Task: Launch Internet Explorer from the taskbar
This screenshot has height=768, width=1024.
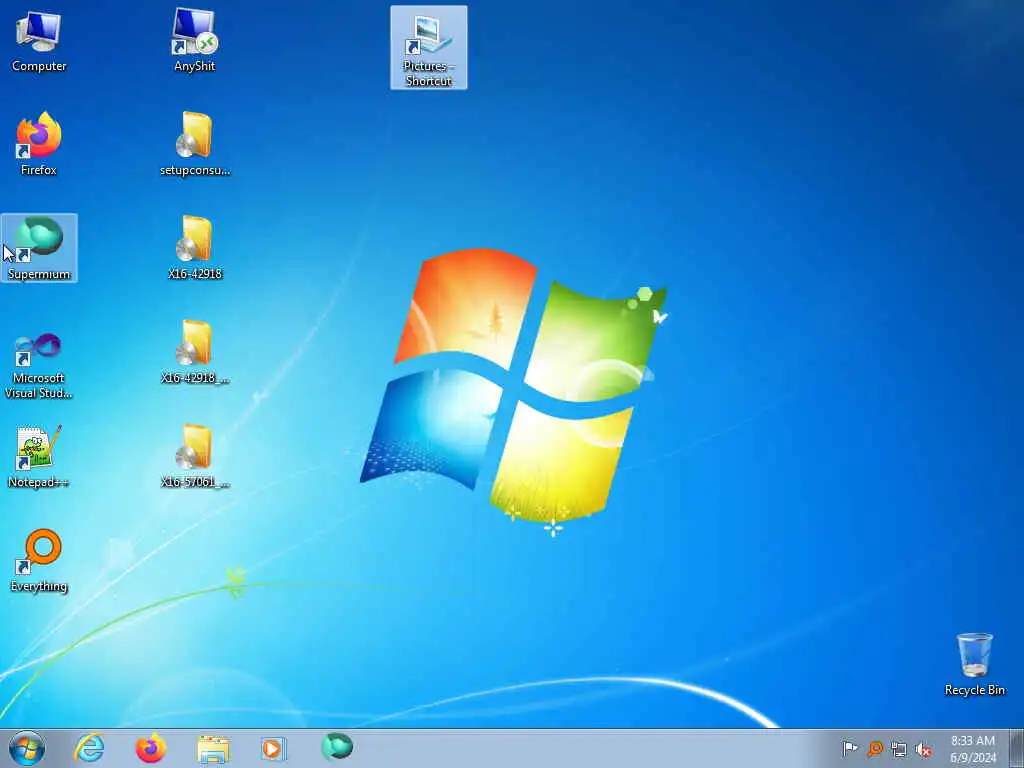Action: click(x=89, y=748)
